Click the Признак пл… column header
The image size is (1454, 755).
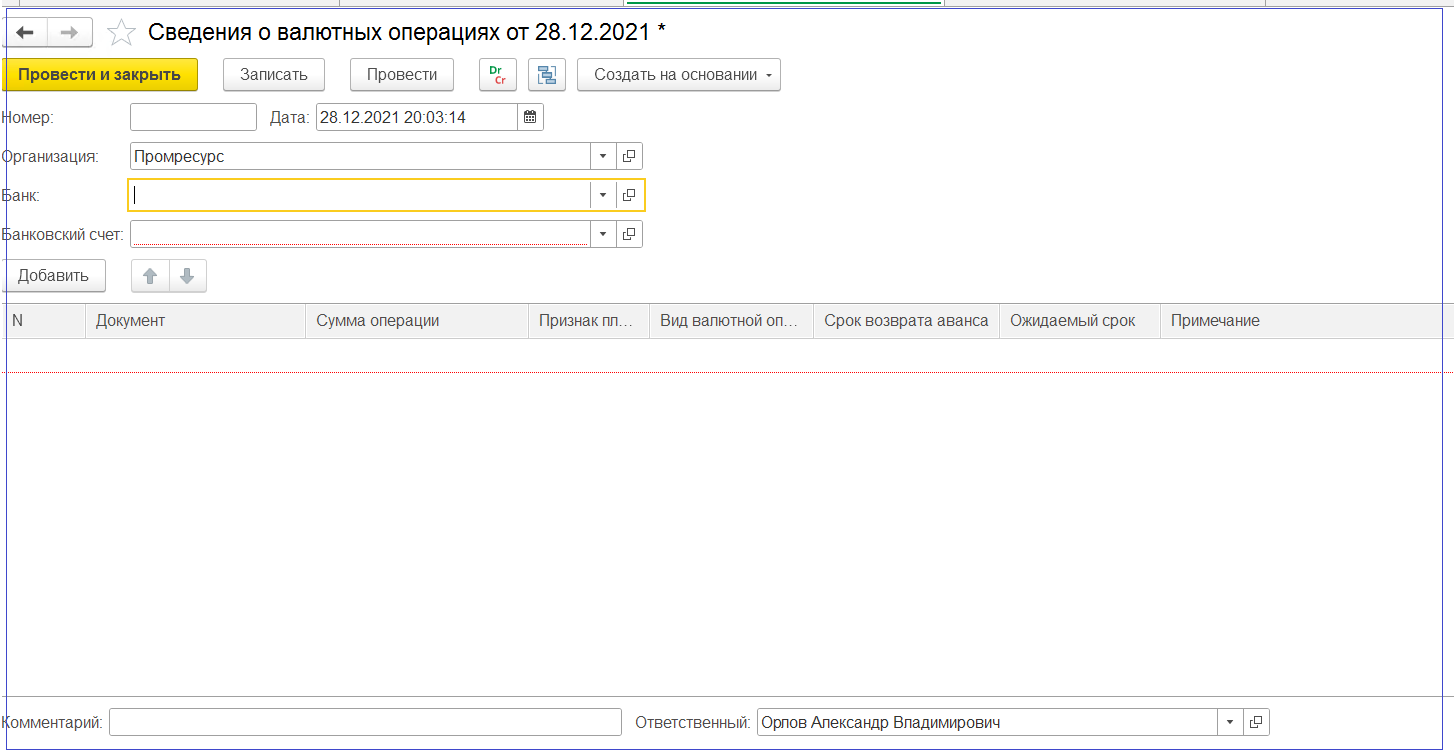click(x=589, y=321)
